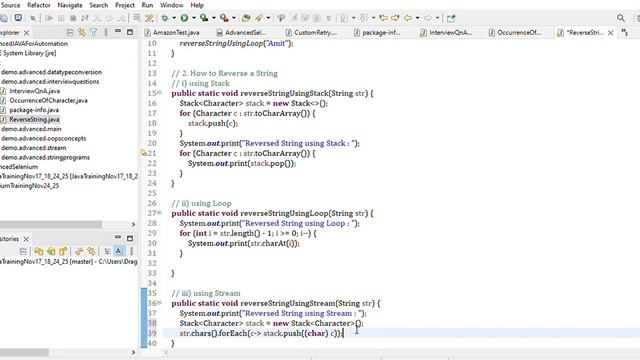Close the ReverseStri... editor tab

611,33
